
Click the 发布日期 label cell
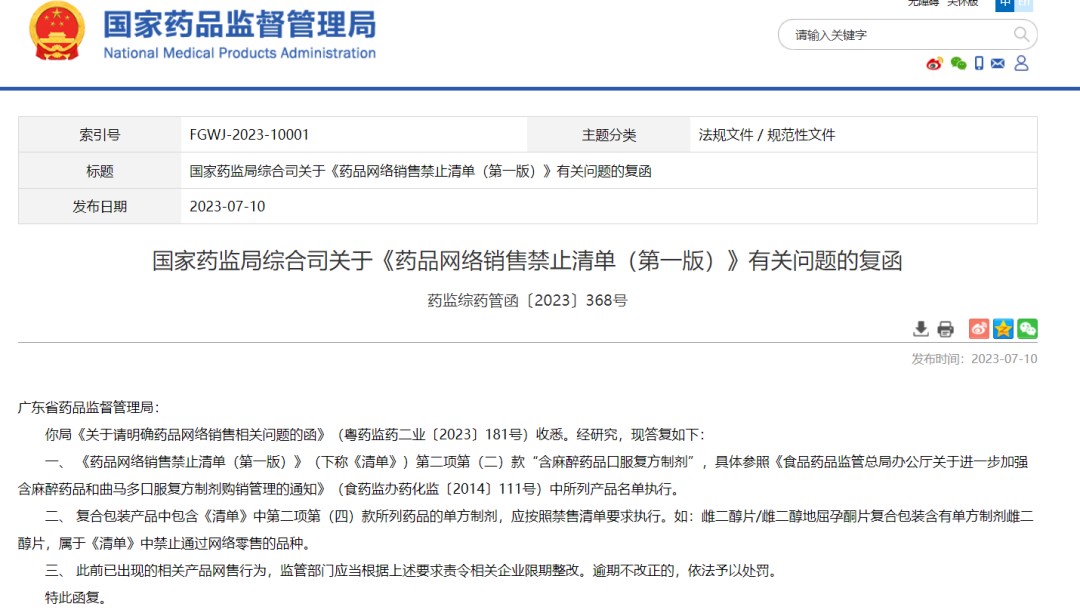click(x=100, y=207)
